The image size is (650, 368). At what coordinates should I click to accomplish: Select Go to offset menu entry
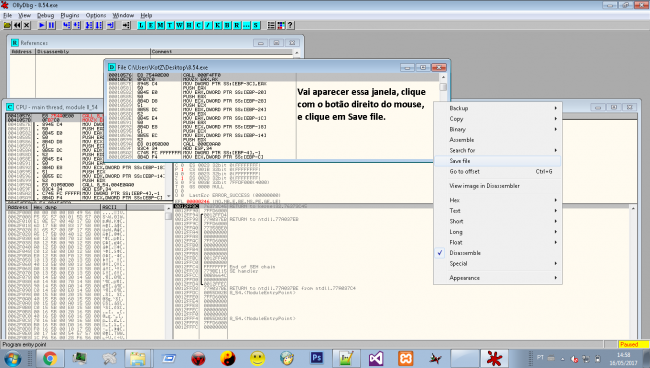coord(497,172)
